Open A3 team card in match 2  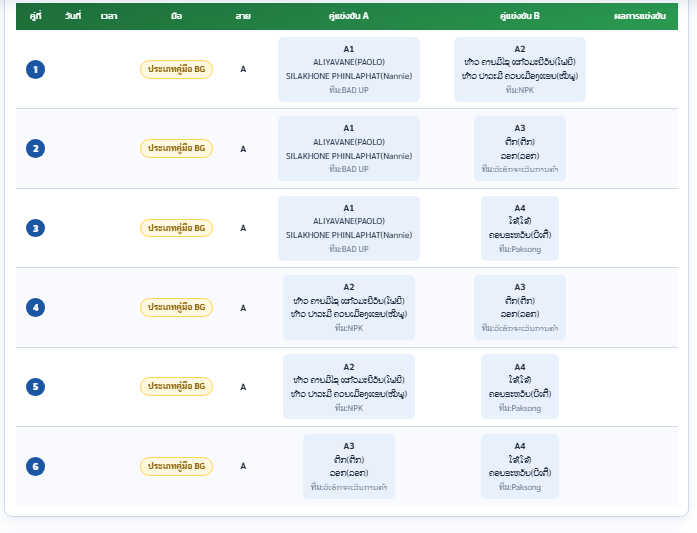(520, 148)
